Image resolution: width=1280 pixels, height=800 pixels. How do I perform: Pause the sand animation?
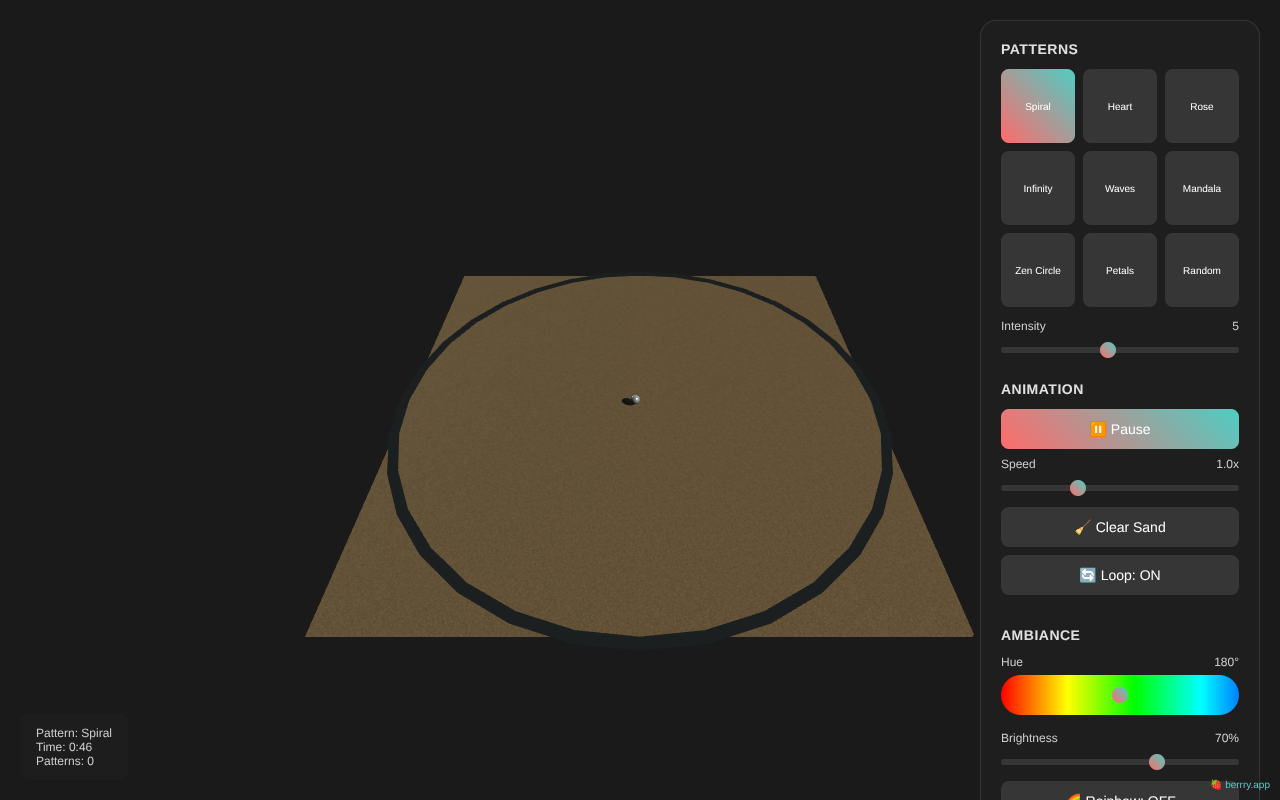[x=1120, y=429]
